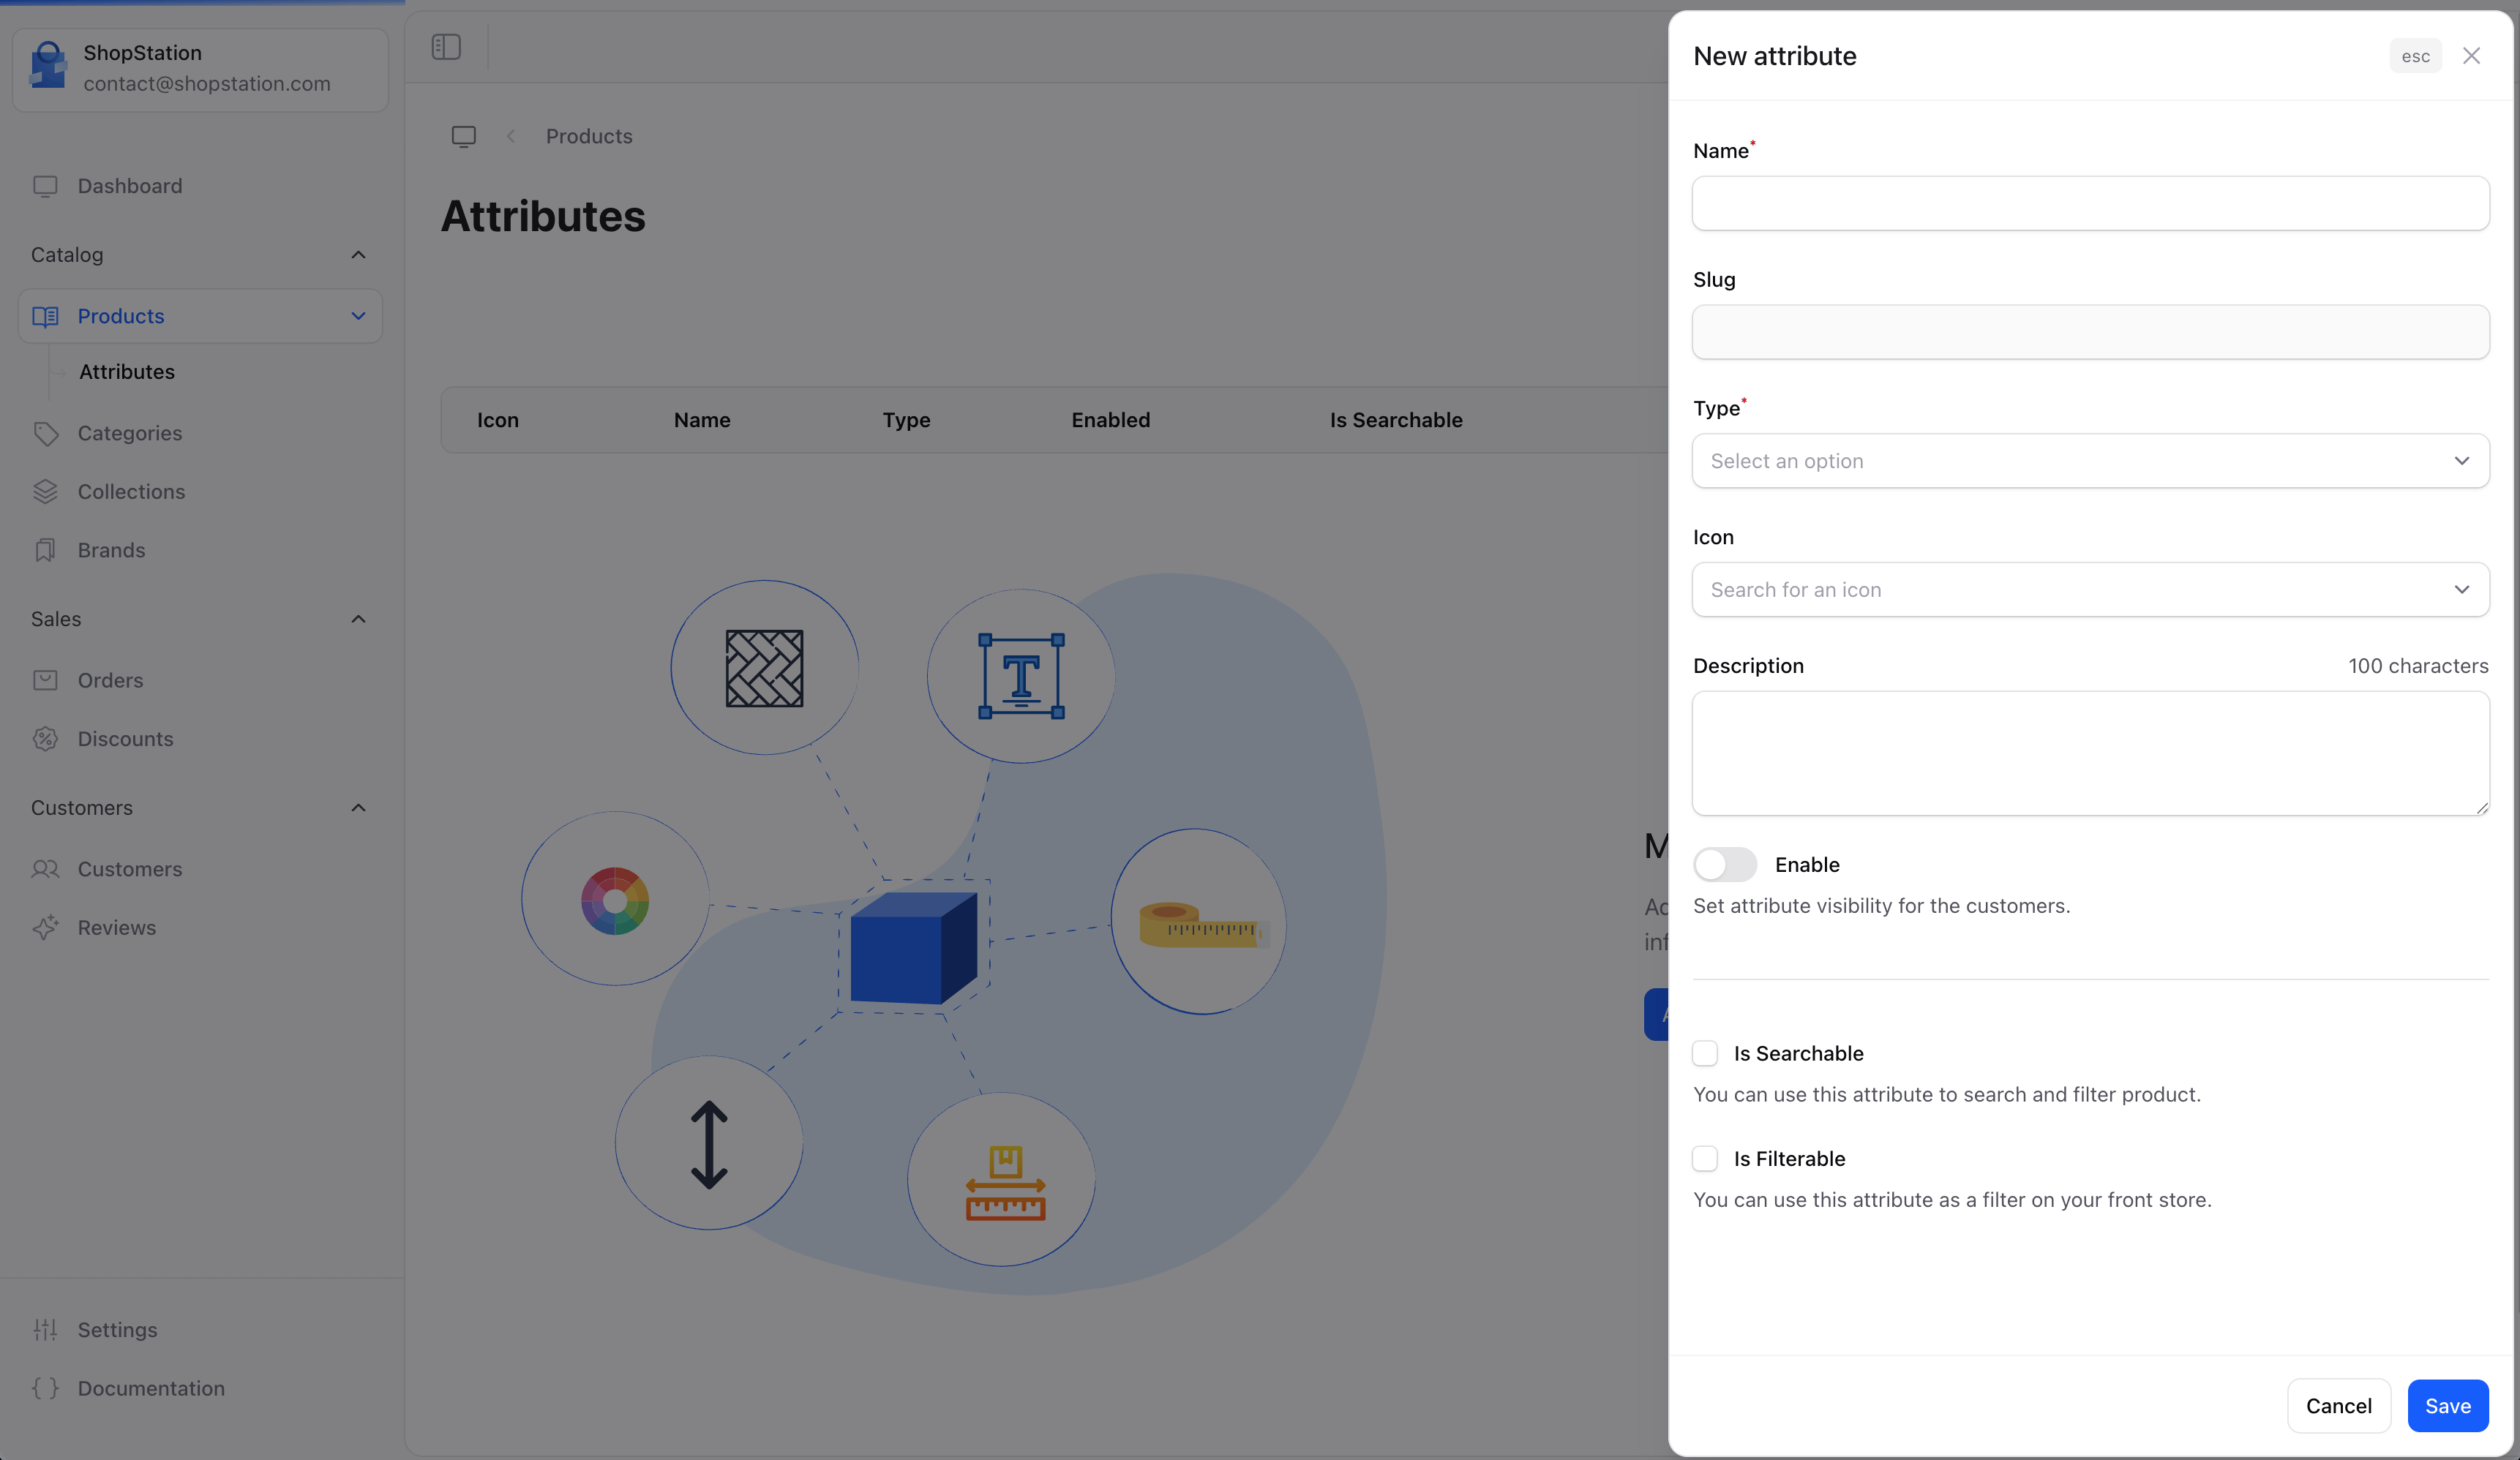
Task: Click the esc key badge
Action: tap(2416, 56)
